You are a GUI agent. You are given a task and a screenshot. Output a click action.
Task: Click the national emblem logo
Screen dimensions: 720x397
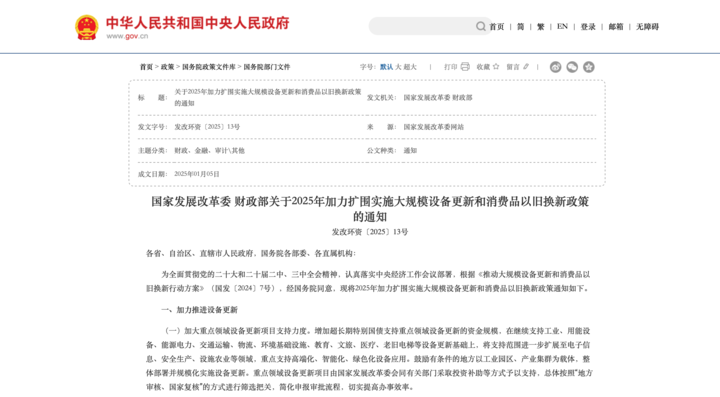pos(87,27)
